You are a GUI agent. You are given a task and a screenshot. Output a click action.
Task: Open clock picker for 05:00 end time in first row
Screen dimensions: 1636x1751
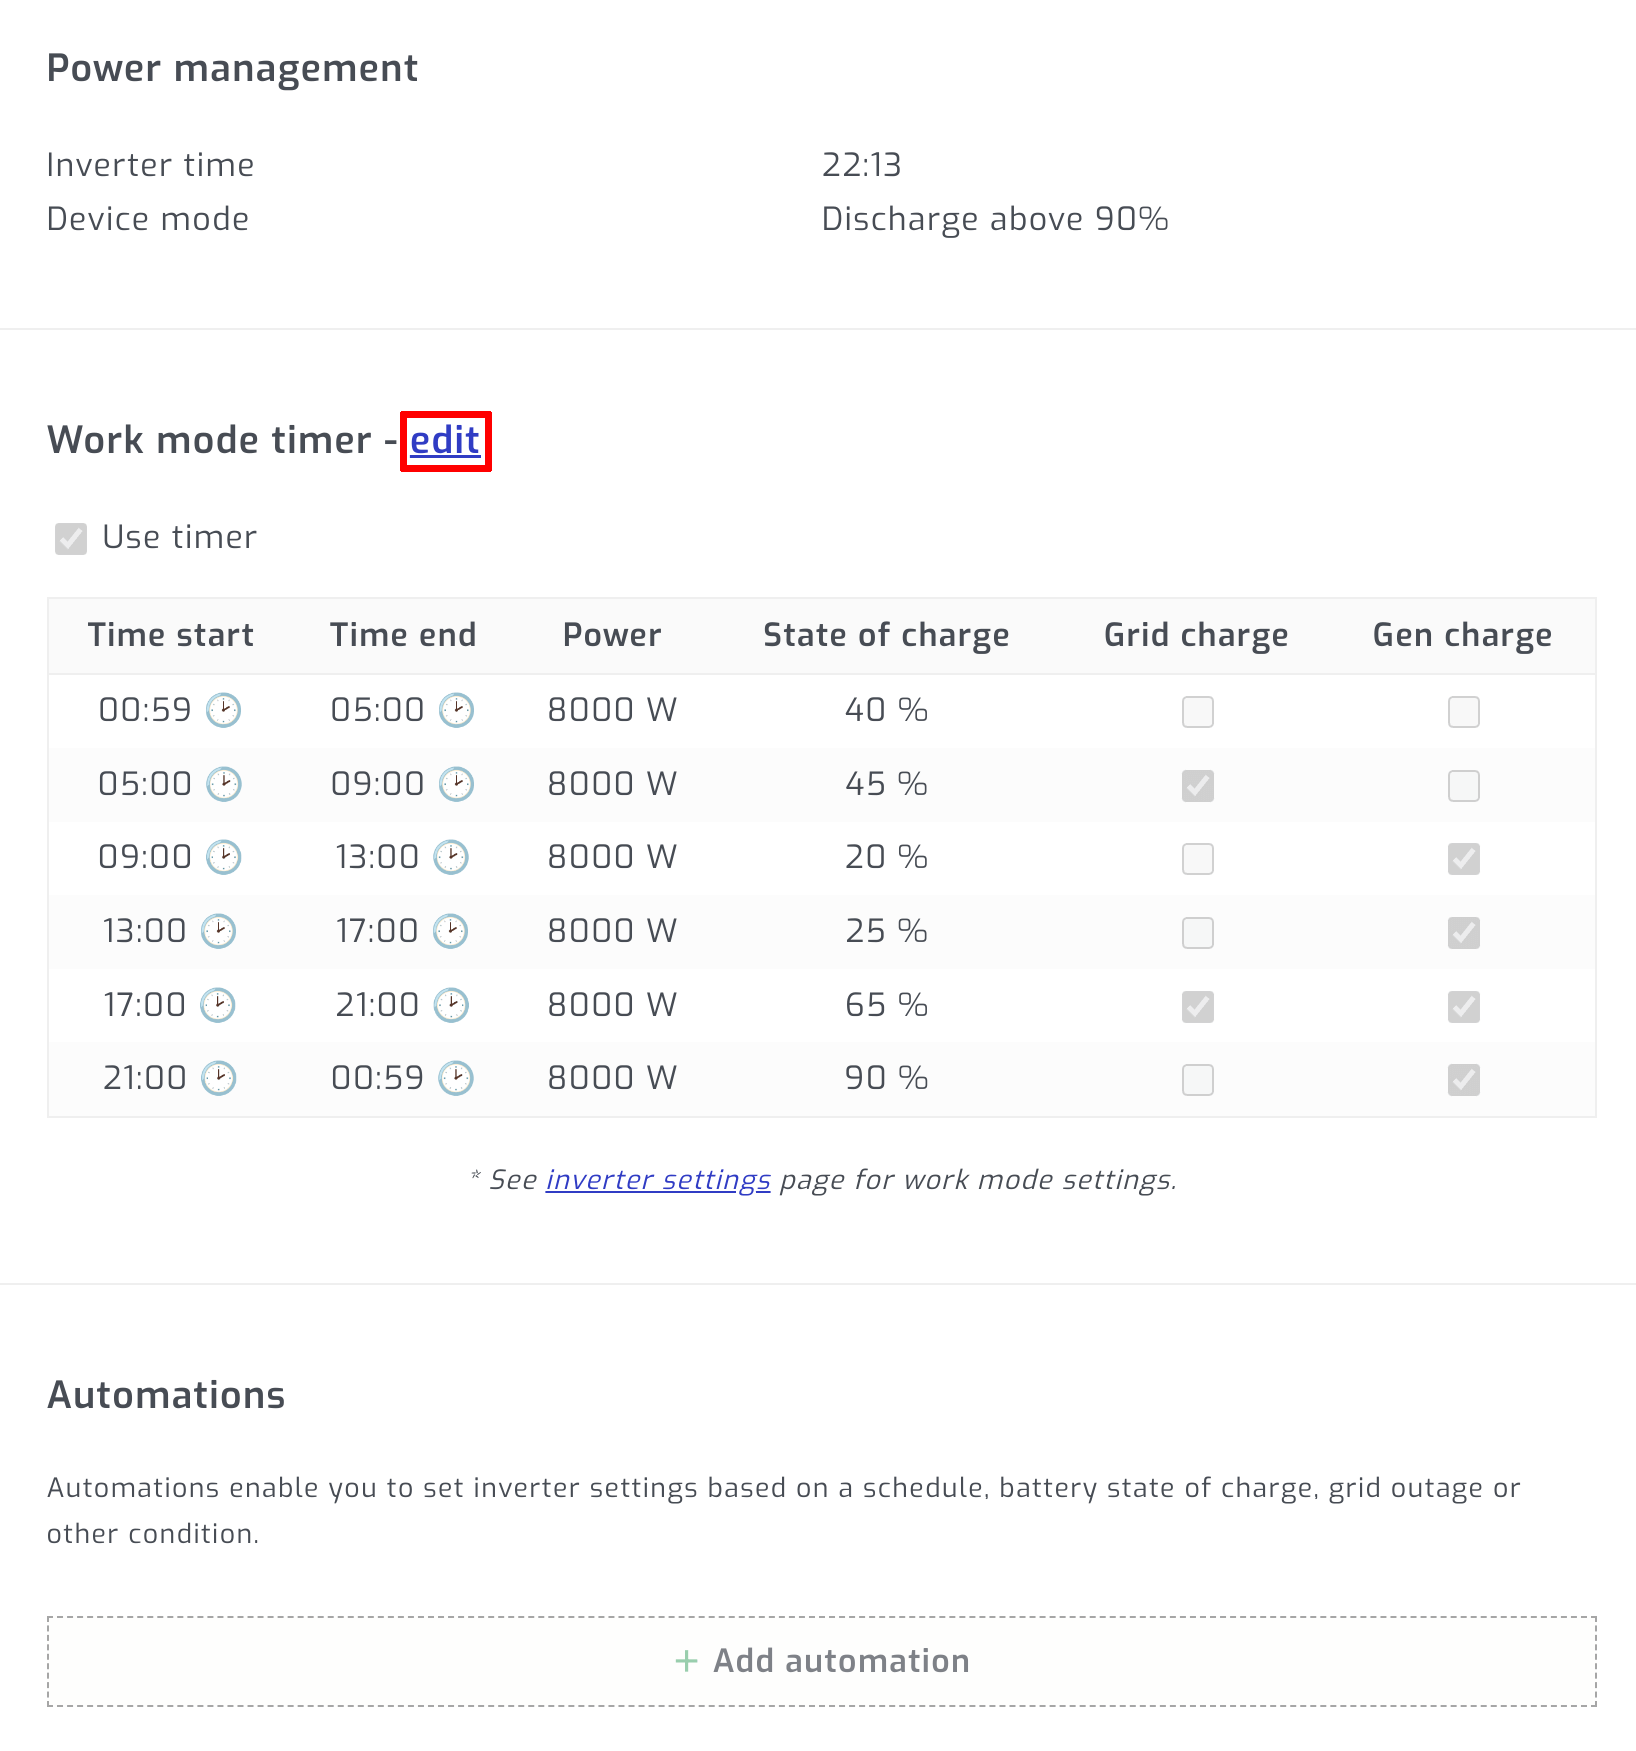point(456,711)
